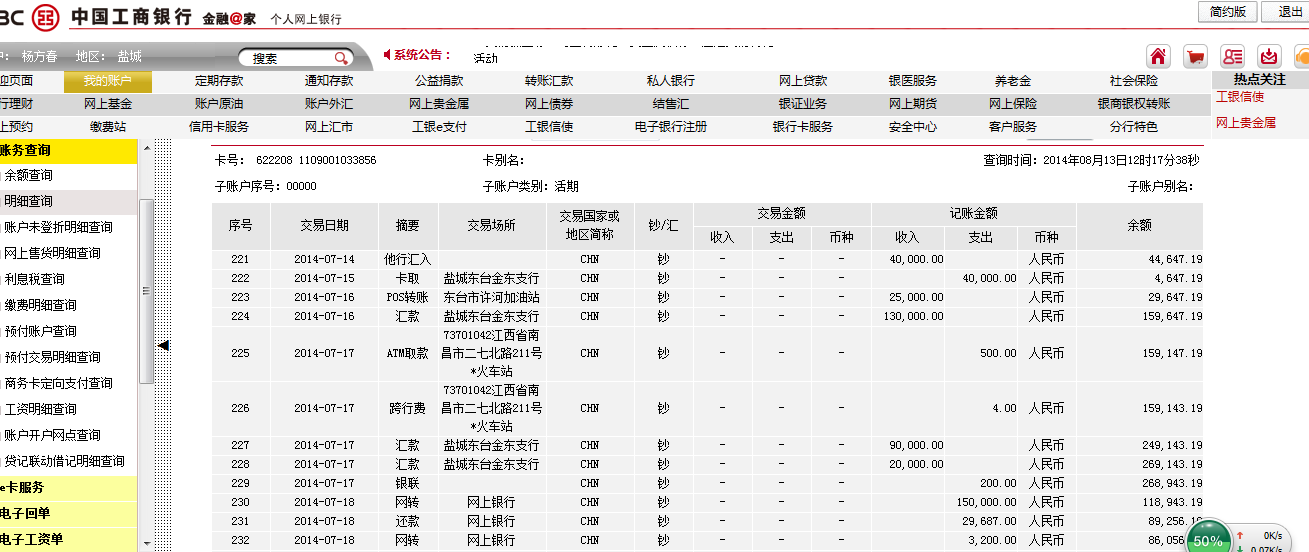
Task: Select 账户未登折明细查询 in the sidebar
Action: pyautogui.click(x=59, y=227)
